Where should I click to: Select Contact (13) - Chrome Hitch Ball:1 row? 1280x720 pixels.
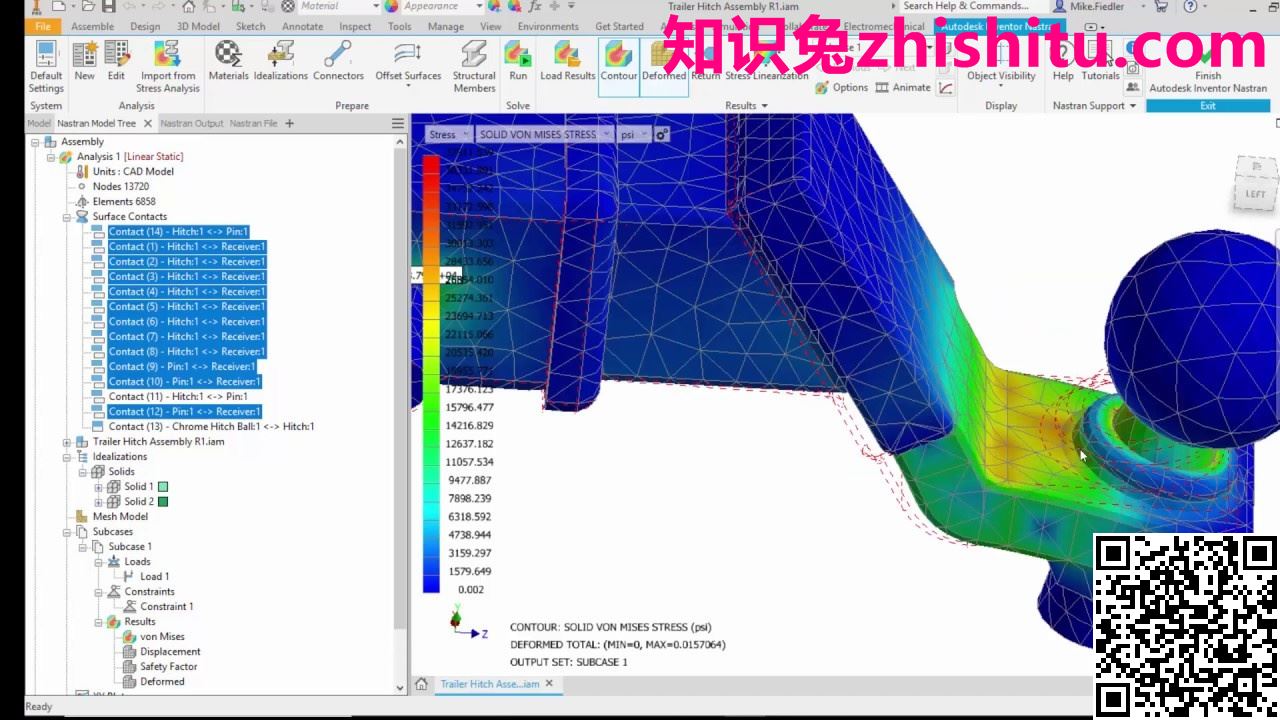click(x=211, y=427)
